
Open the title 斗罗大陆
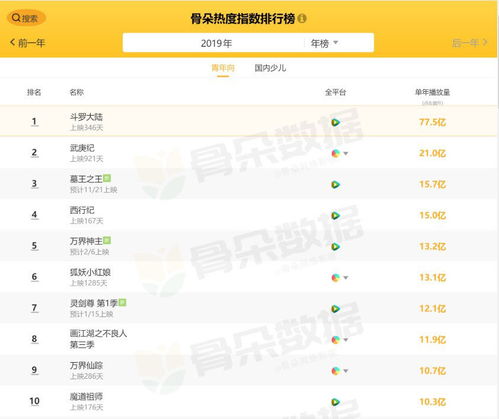coord(86,117)
